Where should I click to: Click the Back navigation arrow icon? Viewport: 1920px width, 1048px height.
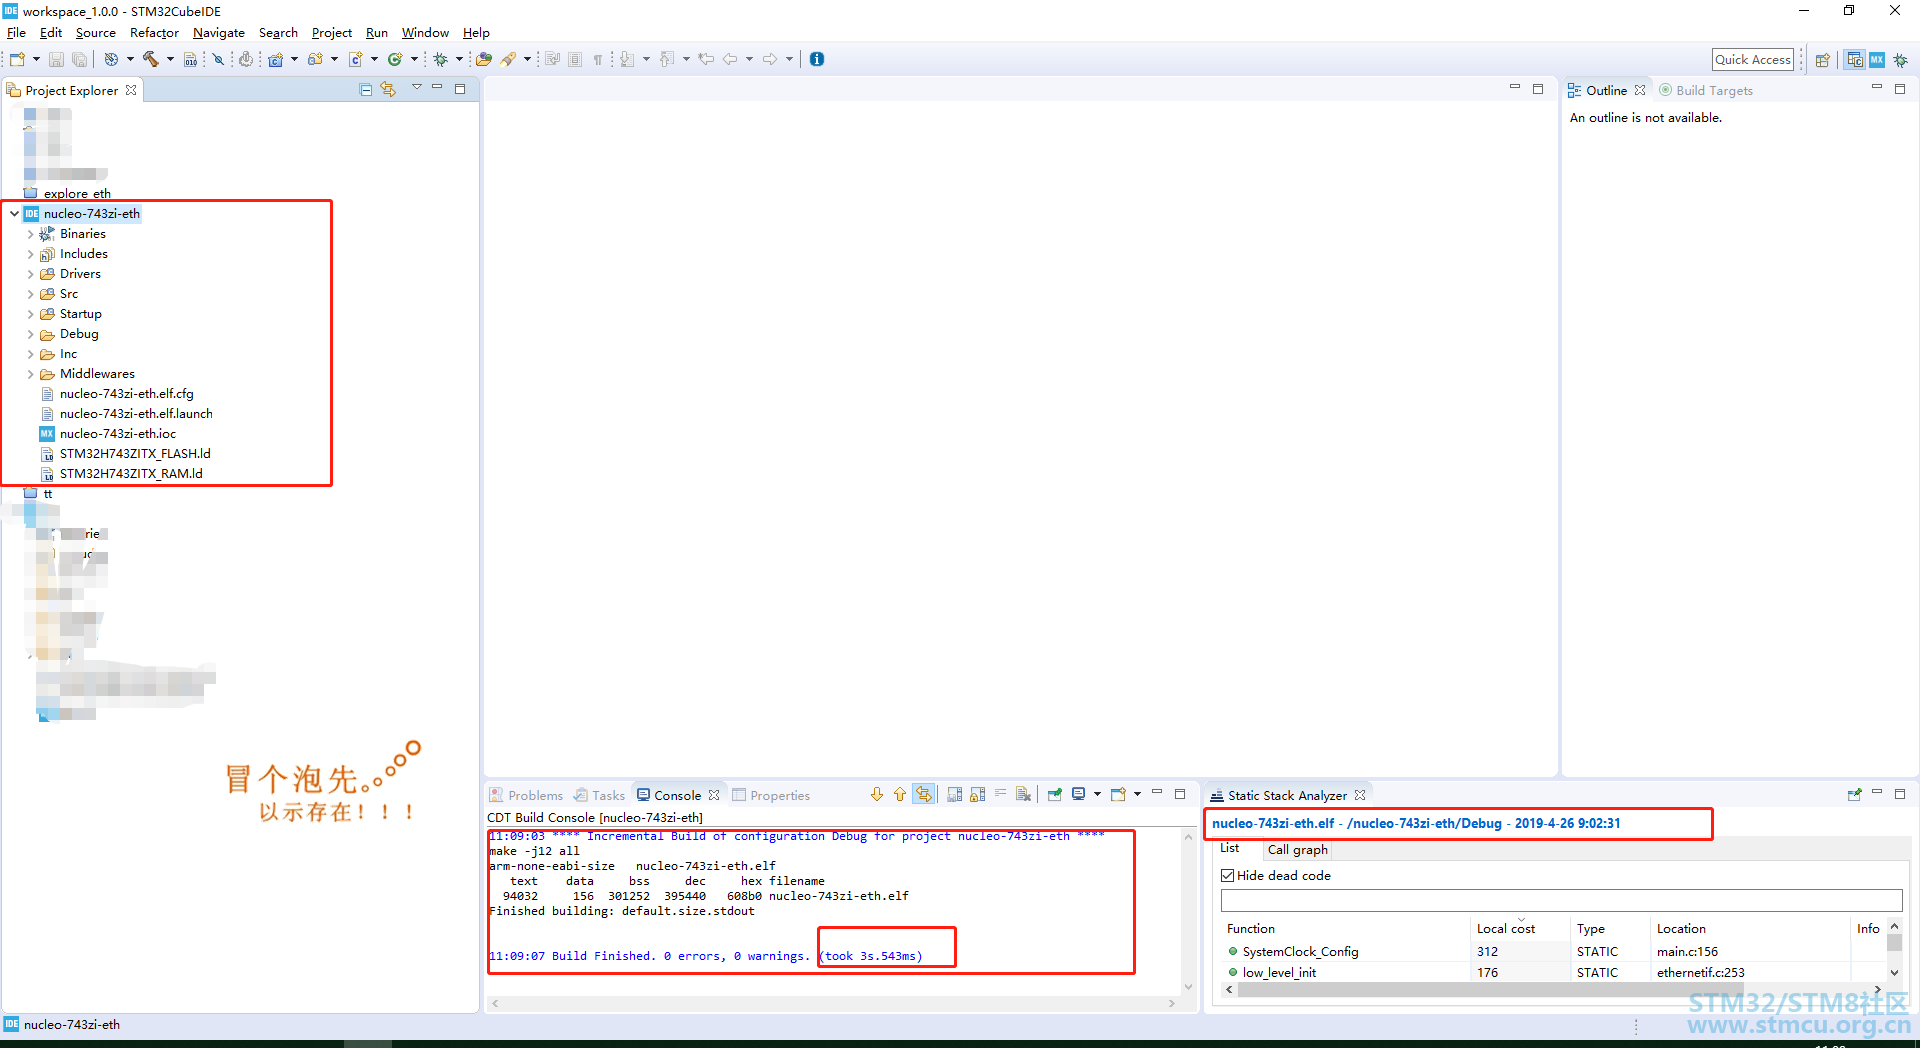click(x=730, y=59)
